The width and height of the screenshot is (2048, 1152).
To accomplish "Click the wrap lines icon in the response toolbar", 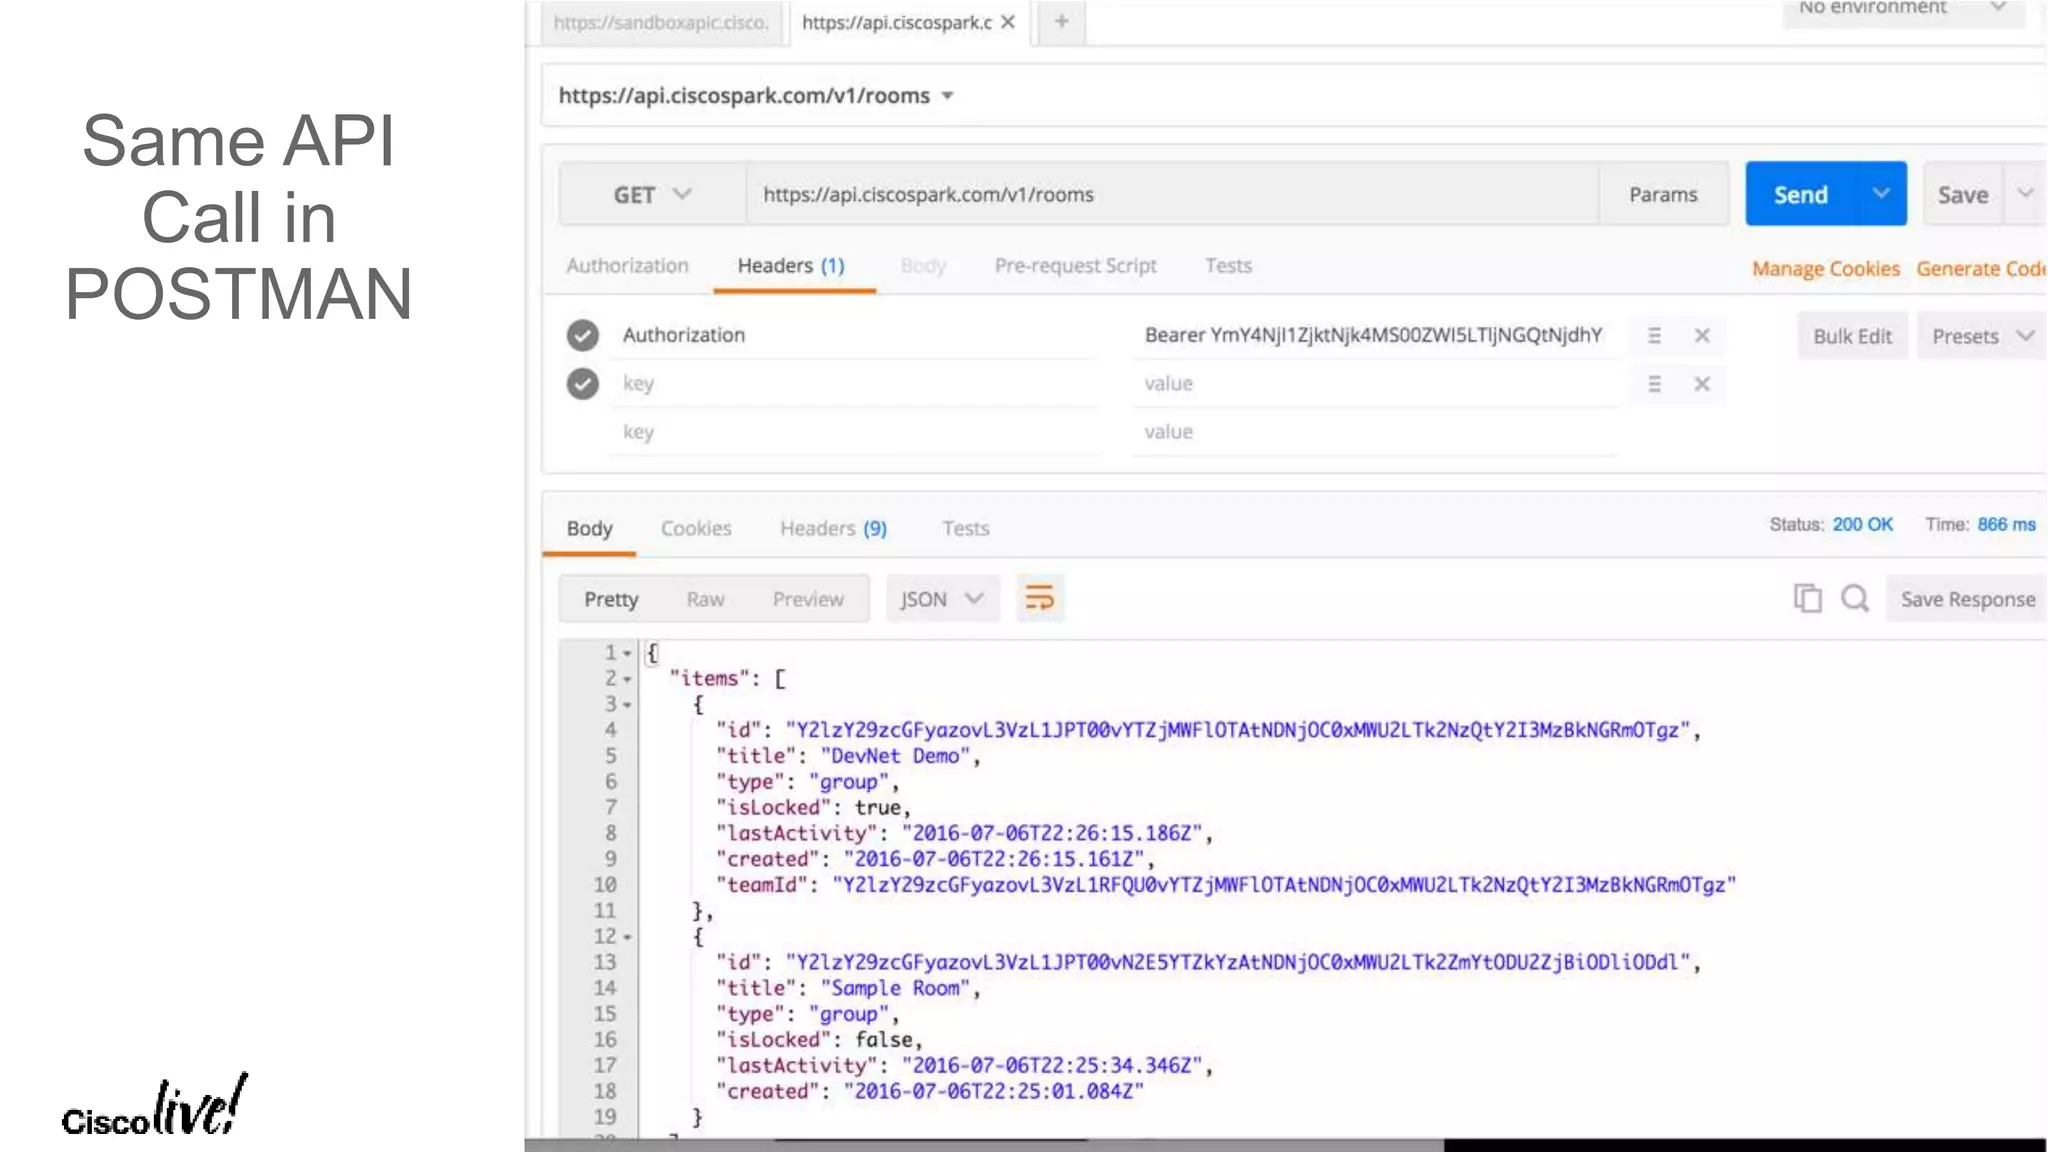I will pyautogui.click(x=1040, y=598).
